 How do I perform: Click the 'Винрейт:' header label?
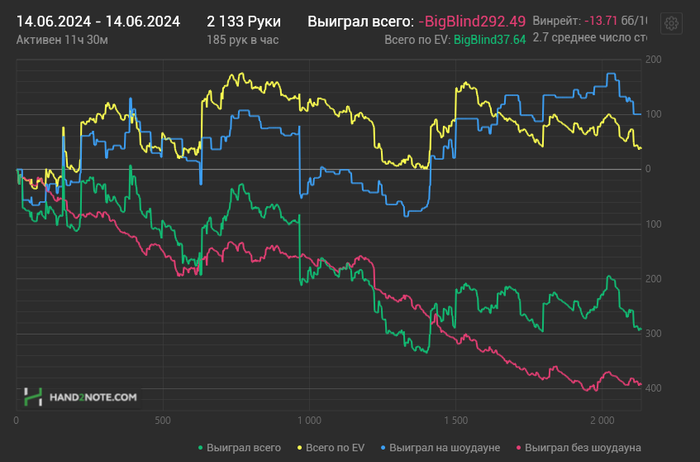tap(557, 21)
